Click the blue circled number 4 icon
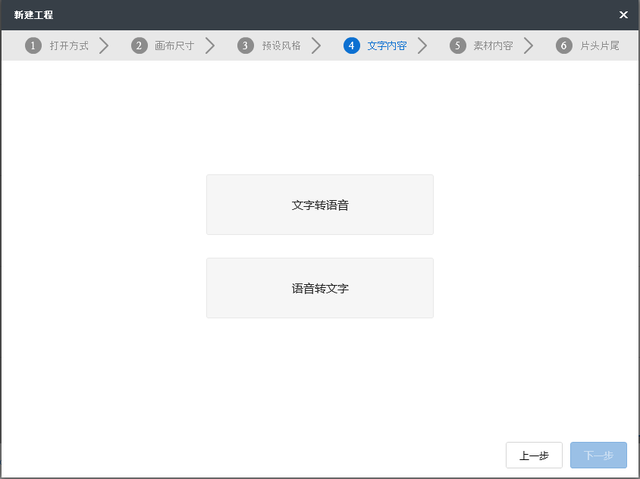The image size is (640, 479). pos(351,46)
